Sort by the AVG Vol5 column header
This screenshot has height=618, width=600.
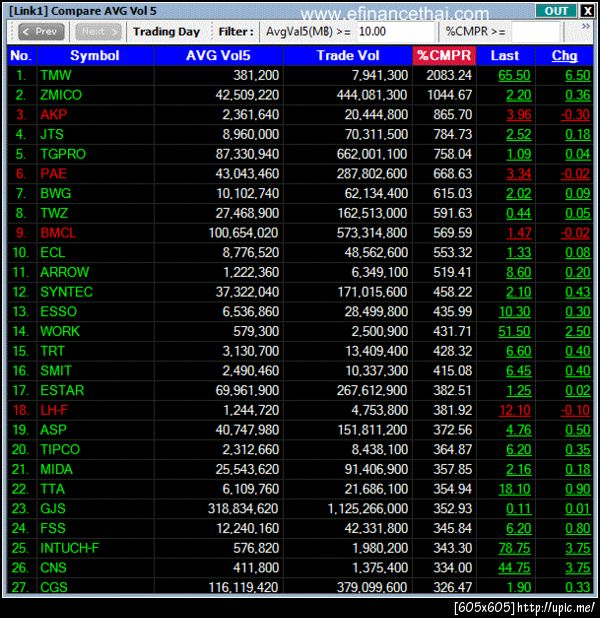pos(218,56)
